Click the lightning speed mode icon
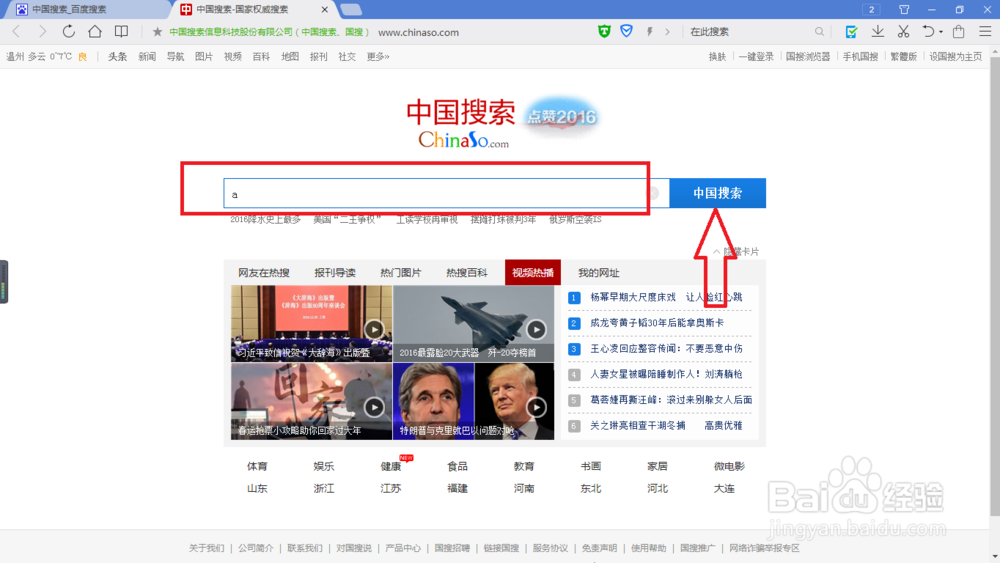This screenshot has height=563, width=1000. (x=649, y=32)
